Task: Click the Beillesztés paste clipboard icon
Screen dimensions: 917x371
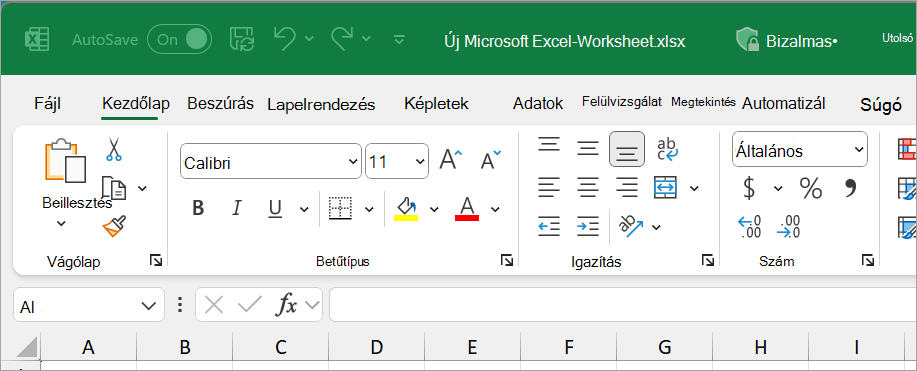Action: click(x=65, y=161)
